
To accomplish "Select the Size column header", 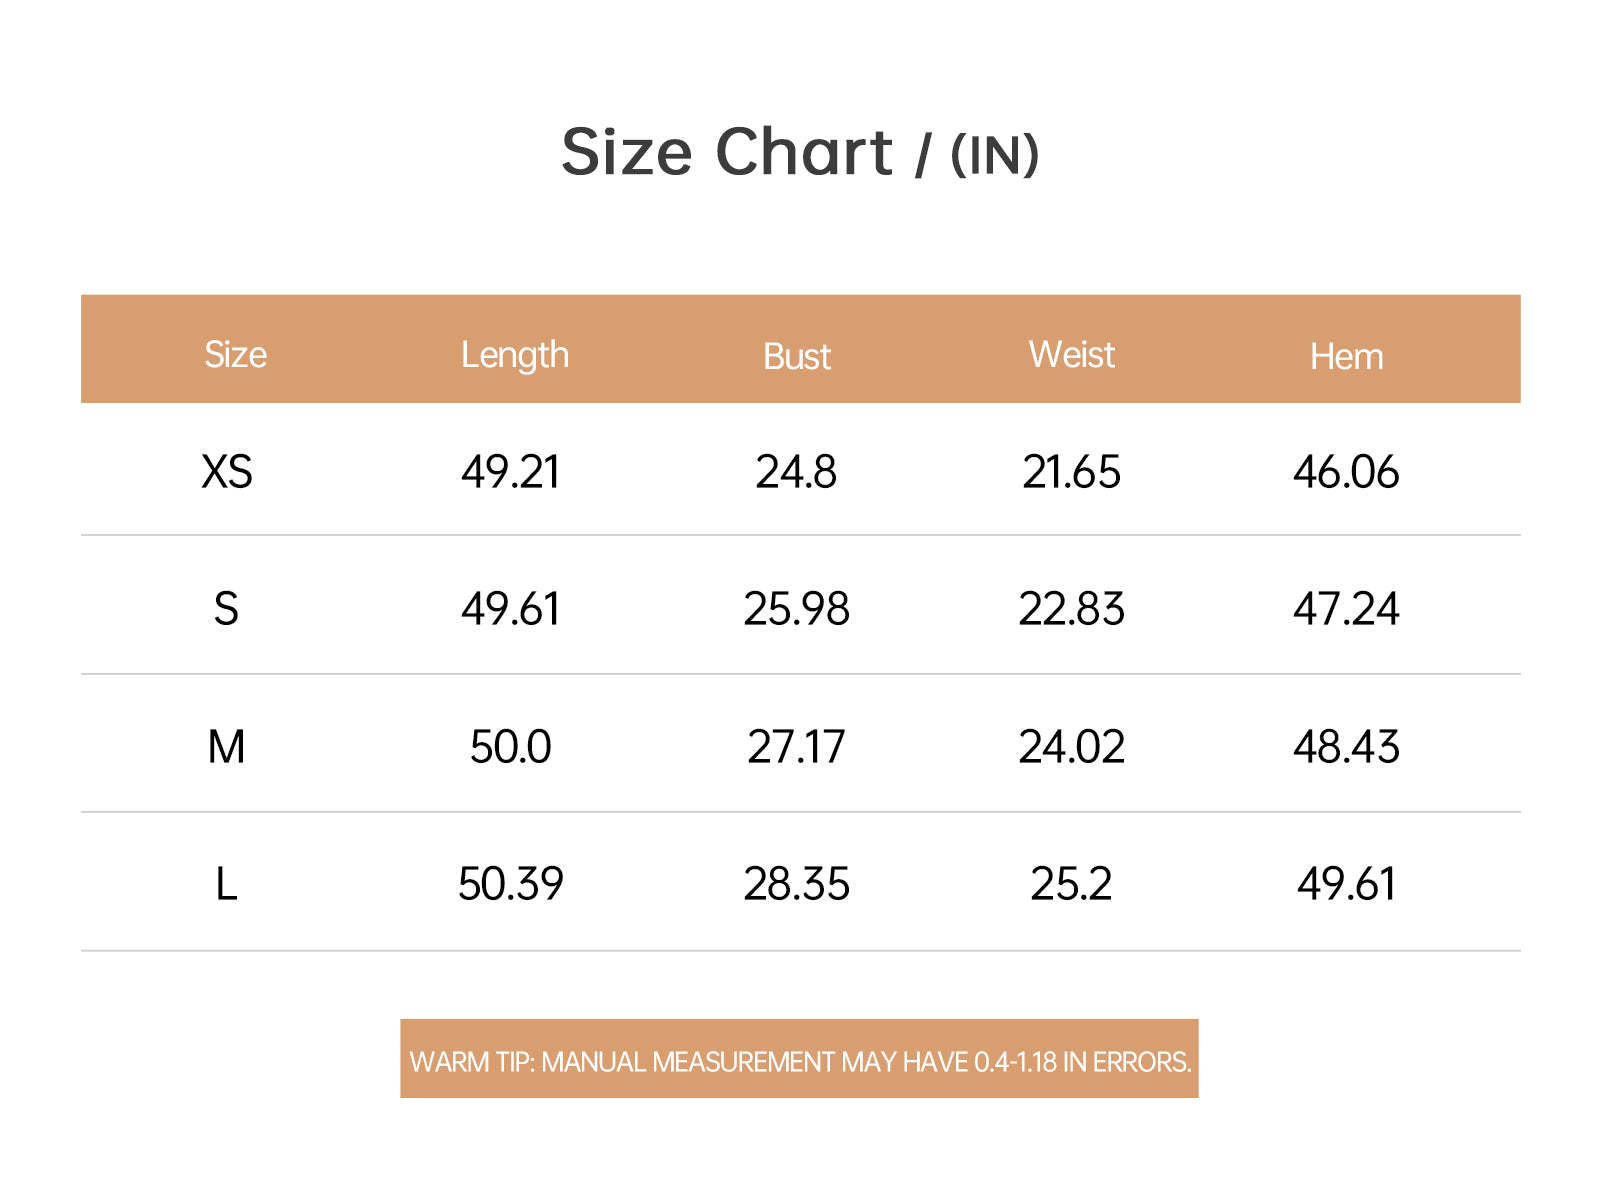I will pyautogui.click(x=235, y=355).
